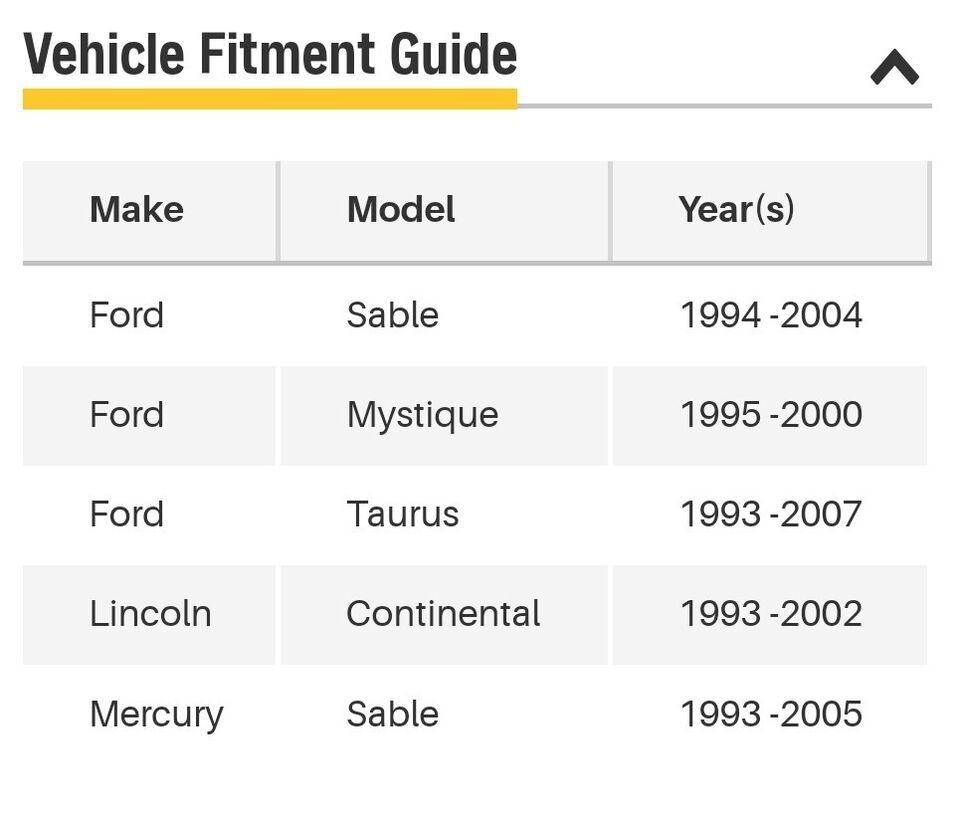Image resolution: width=960 pixels, height=820 pixels.
Task: Click Sable in the Mercury row
Action: coord(392,714)
